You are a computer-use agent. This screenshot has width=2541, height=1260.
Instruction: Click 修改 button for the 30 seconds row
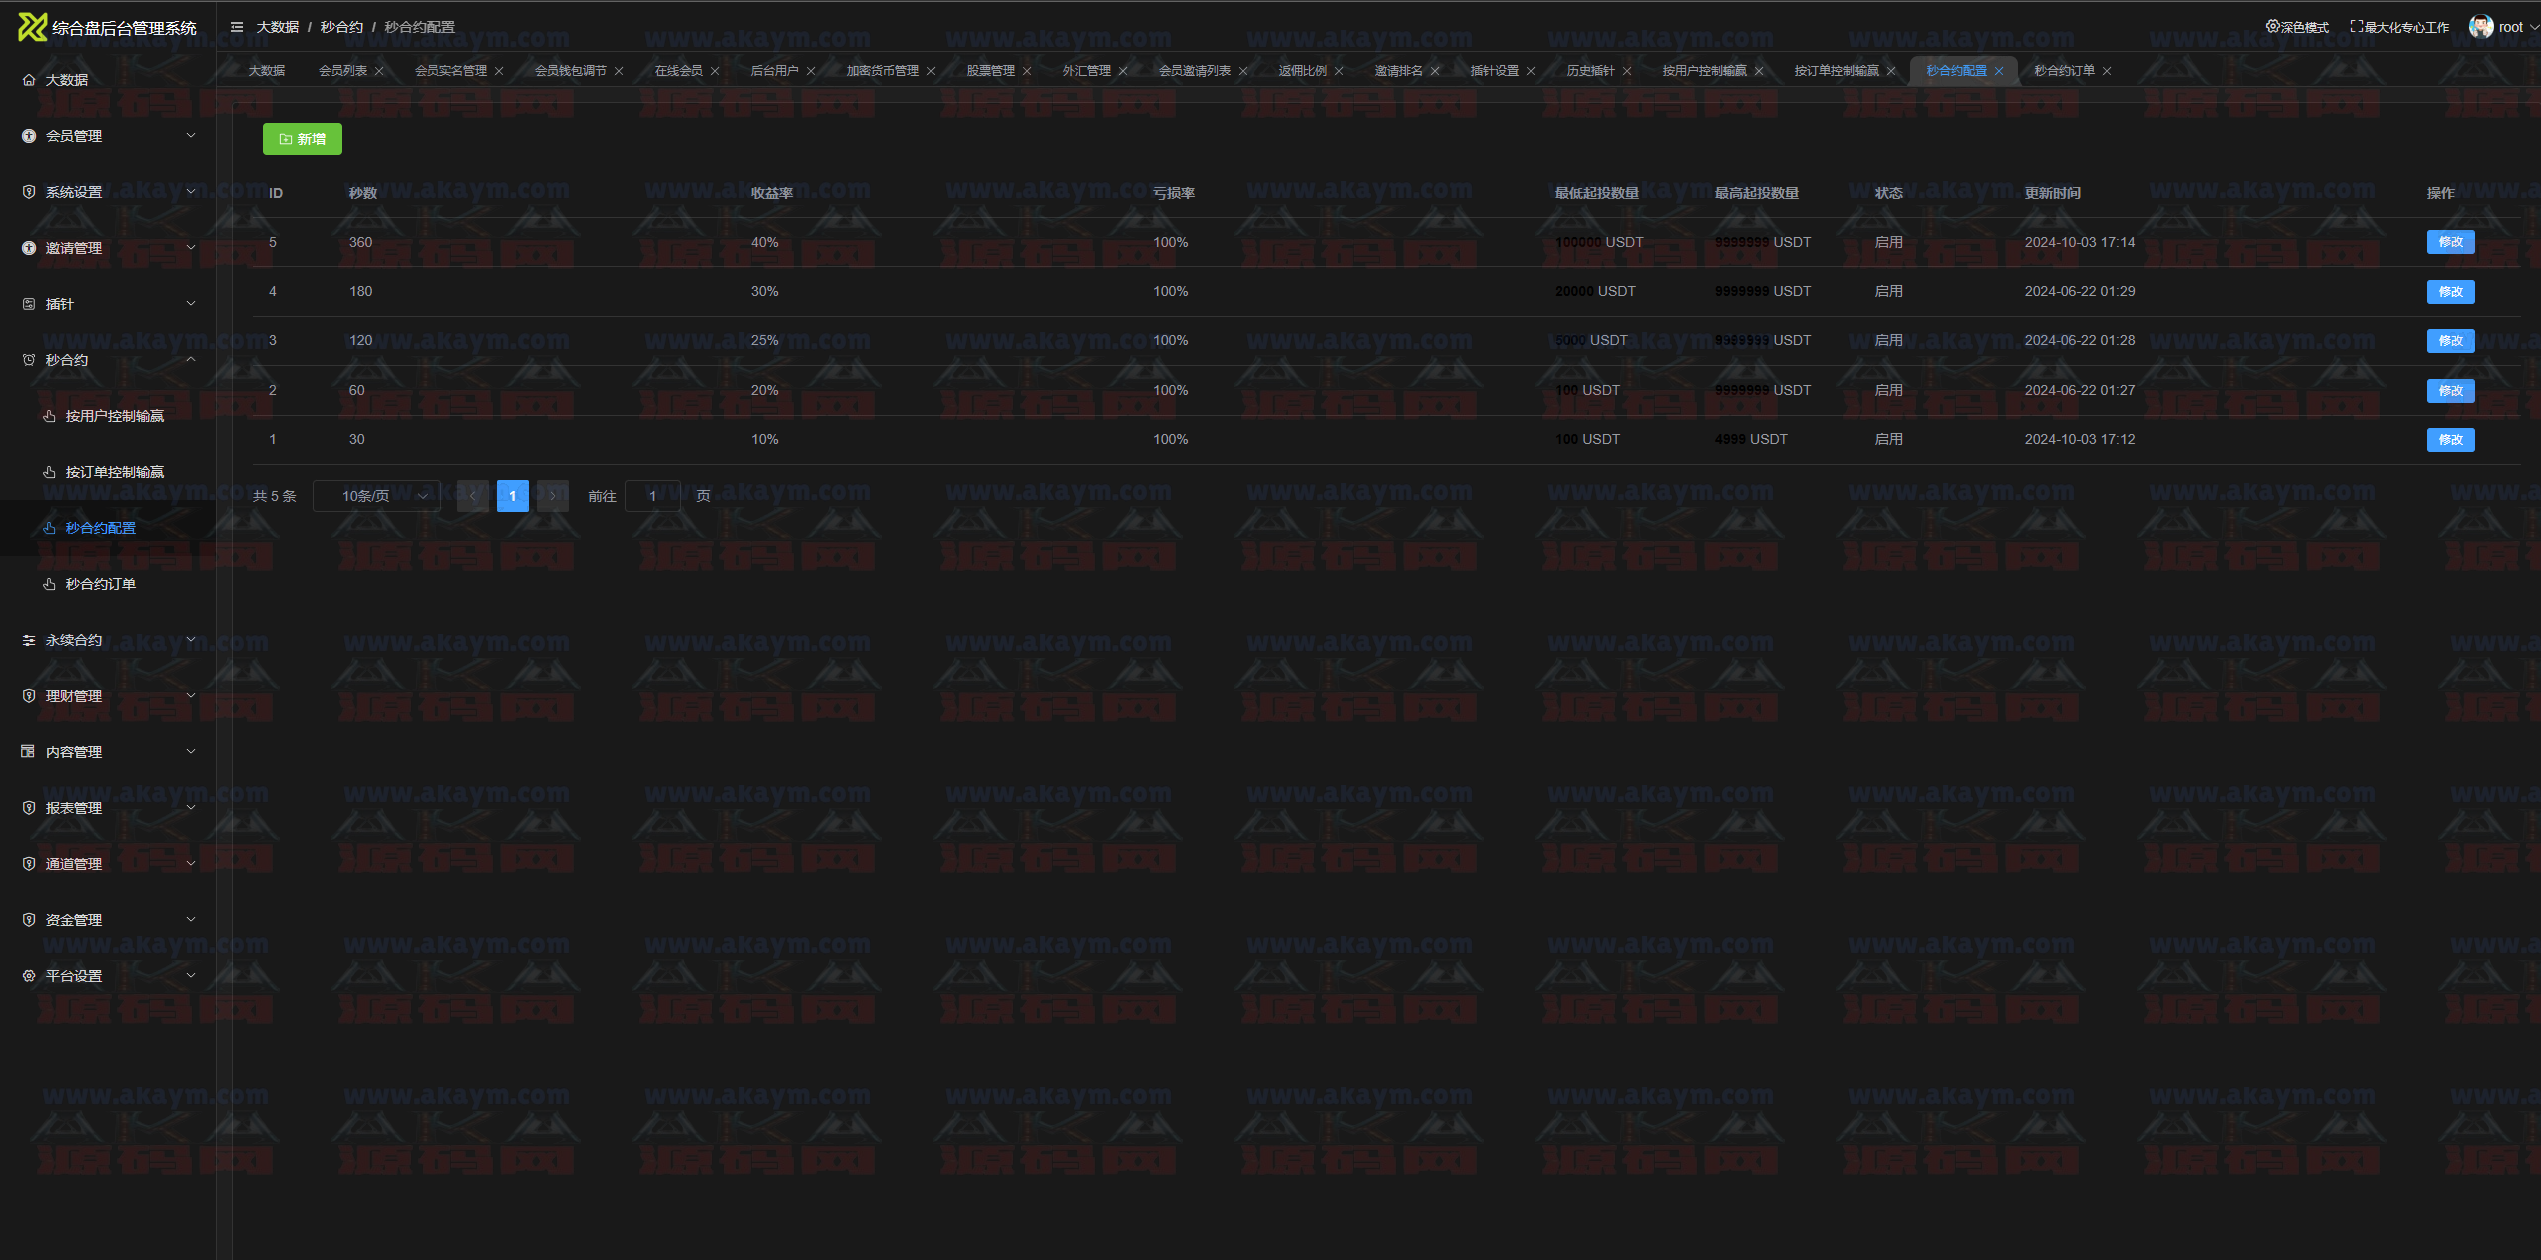pyautogui.click(x=2450, y=440)
